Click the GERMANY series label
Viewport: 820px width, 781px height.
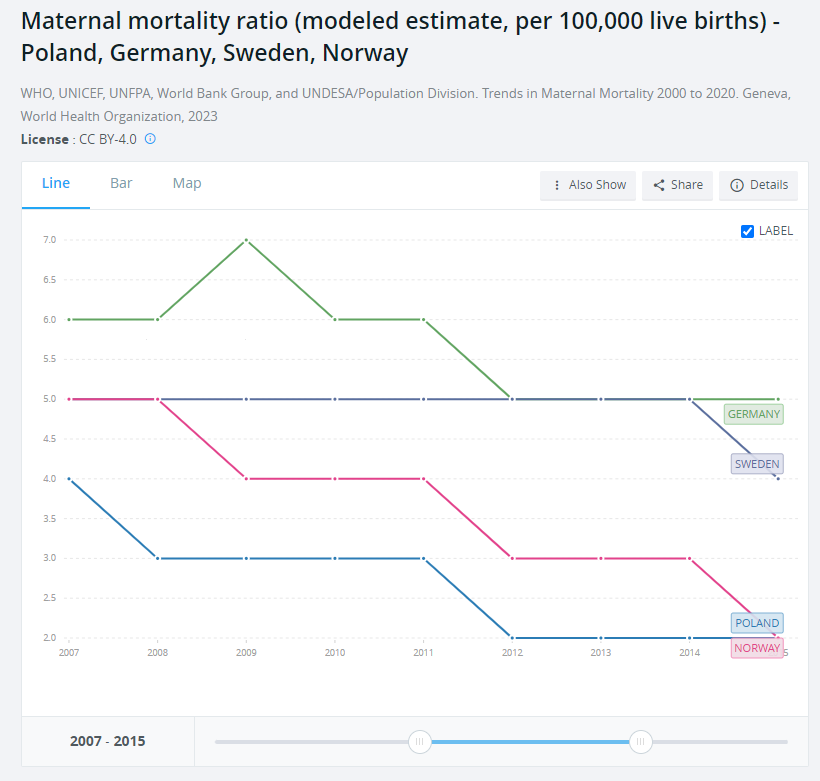click(754, 414)
